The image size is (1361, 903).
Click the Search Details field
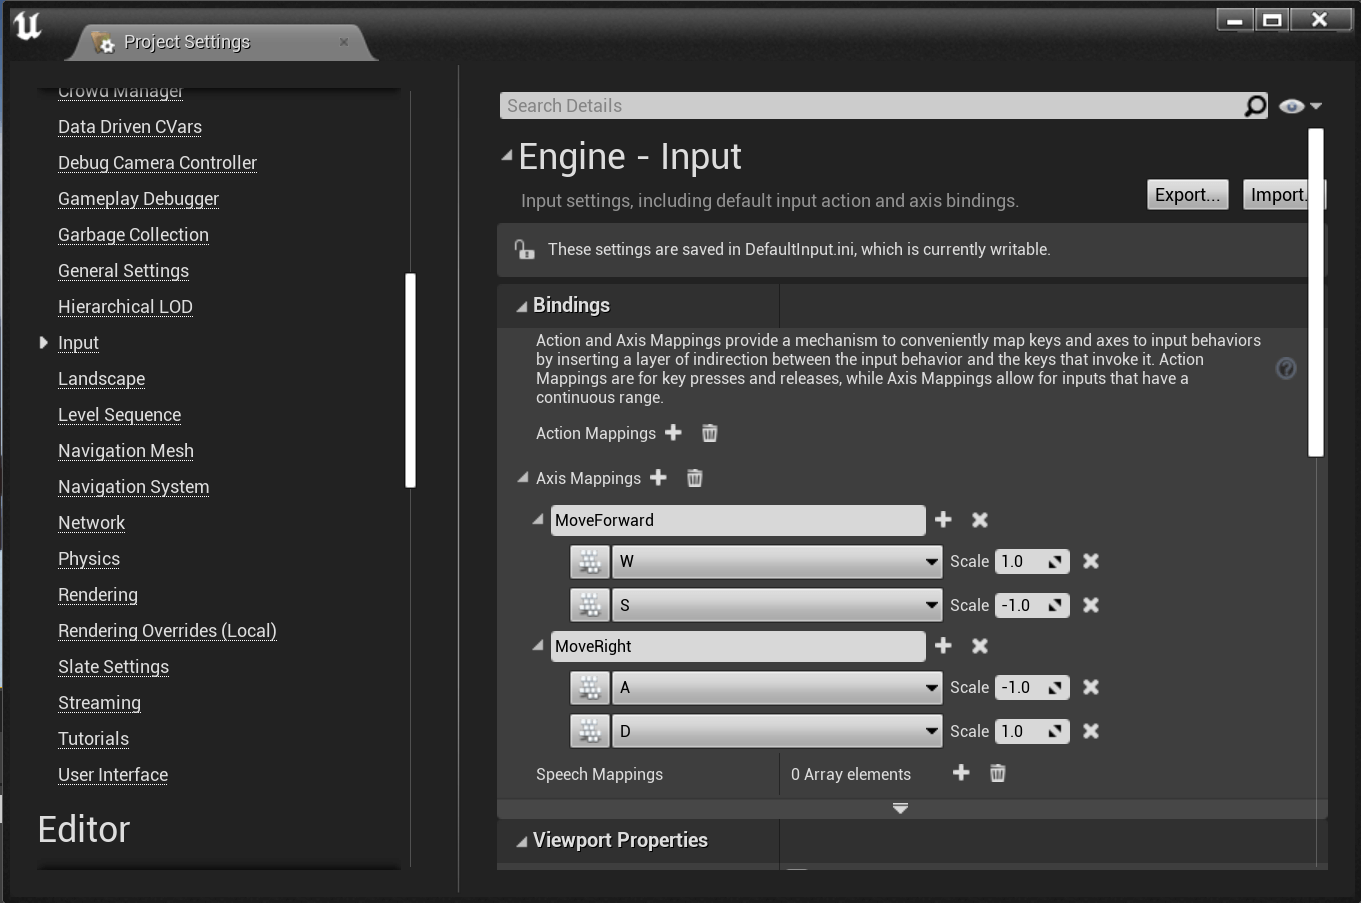[870, 106]
